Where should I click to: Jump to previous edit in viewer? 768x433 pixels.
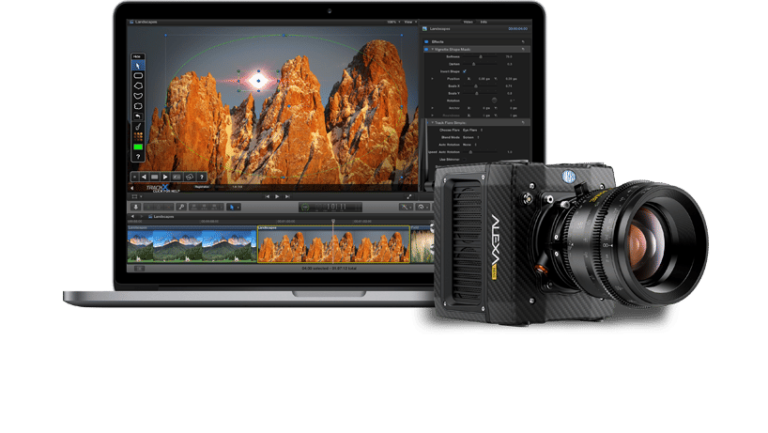(267, 196)
